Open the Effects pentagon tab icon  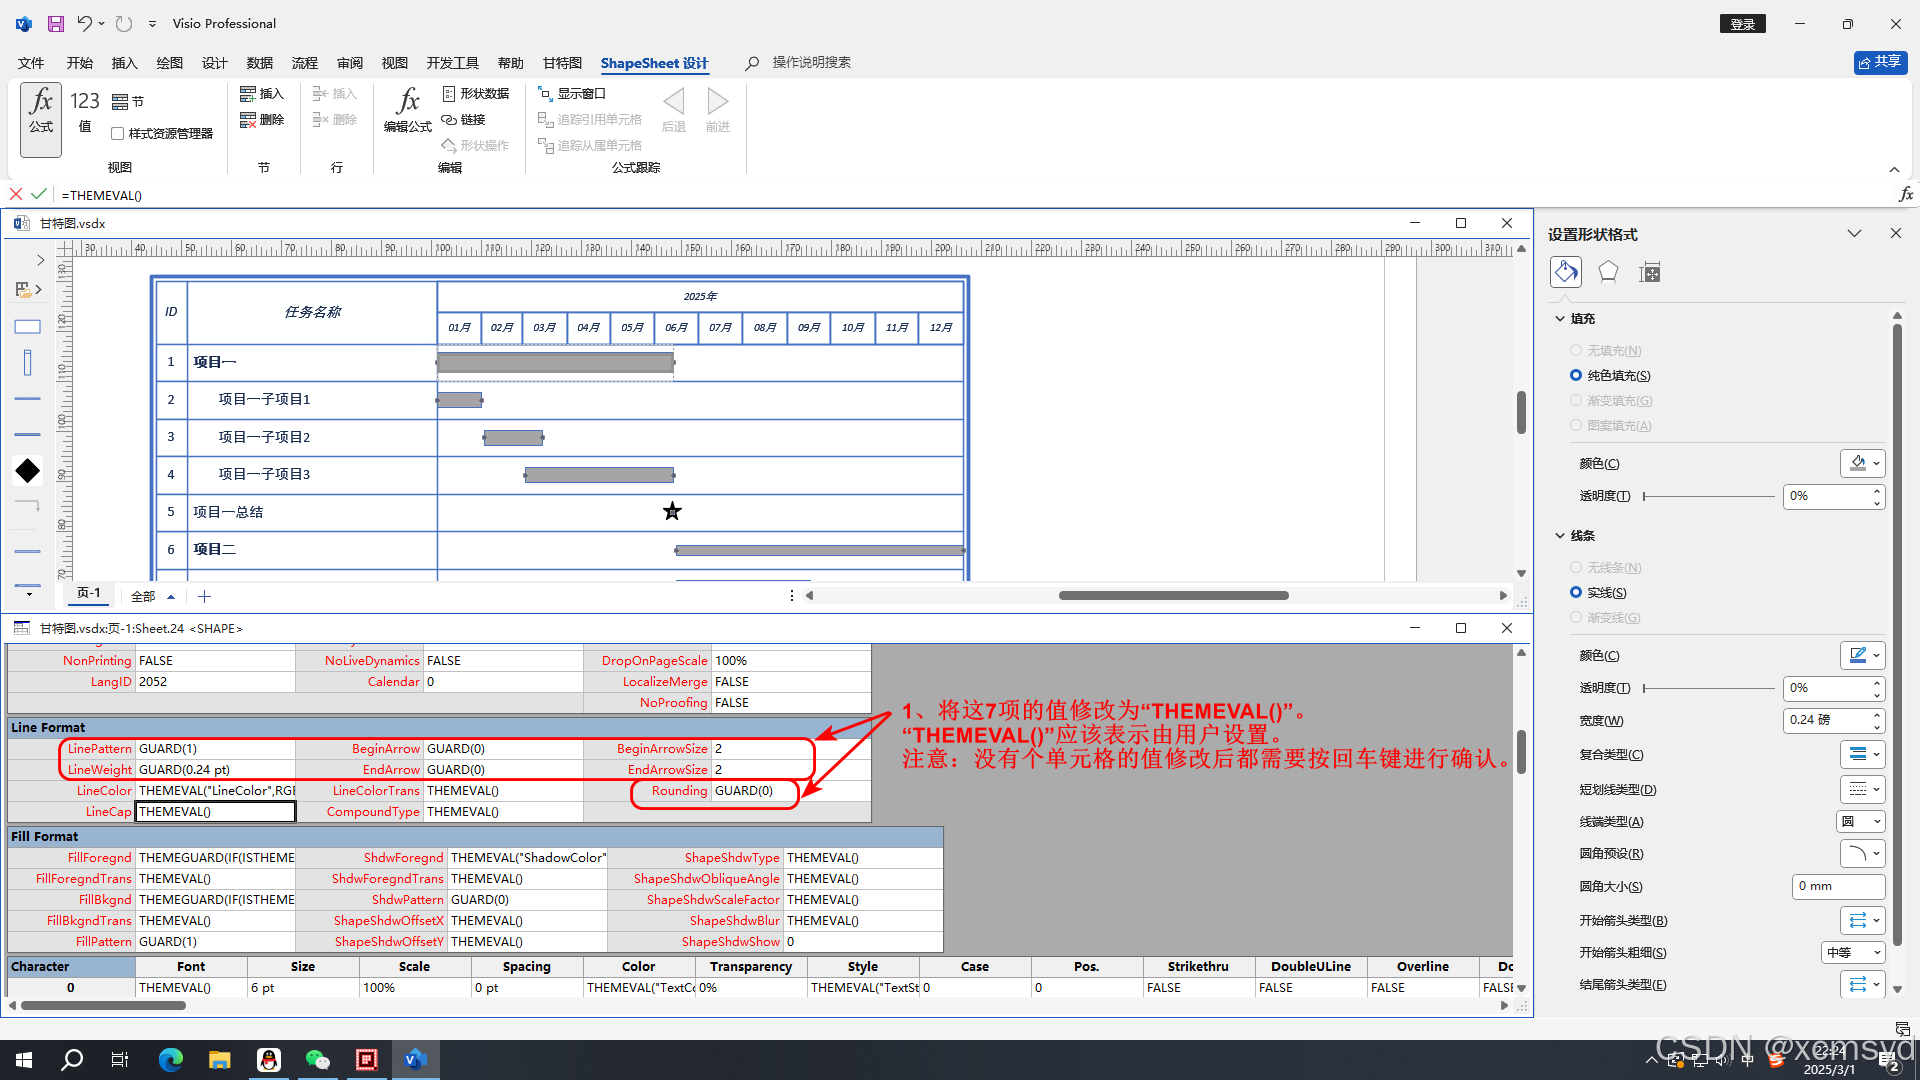click(1608, 272)
